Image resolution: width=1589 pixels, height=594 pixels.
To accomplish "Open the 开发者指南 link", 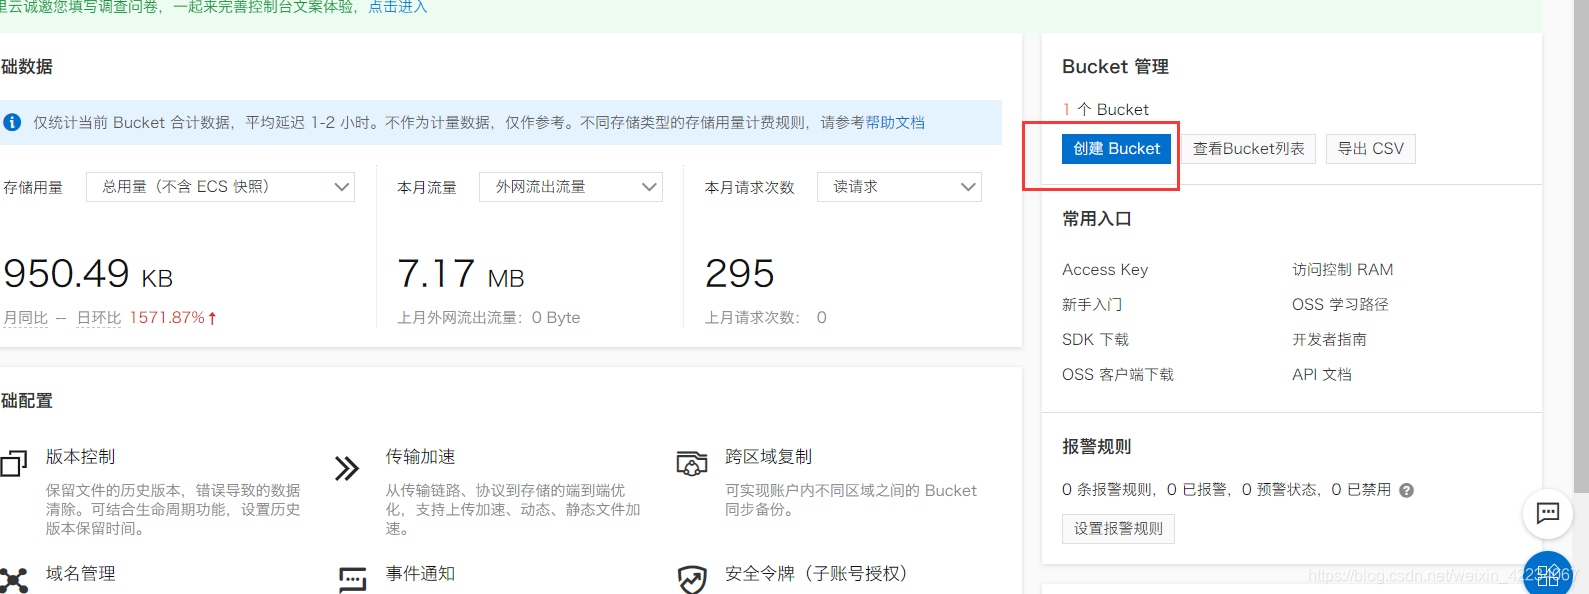I will (x=1329, y=340).
